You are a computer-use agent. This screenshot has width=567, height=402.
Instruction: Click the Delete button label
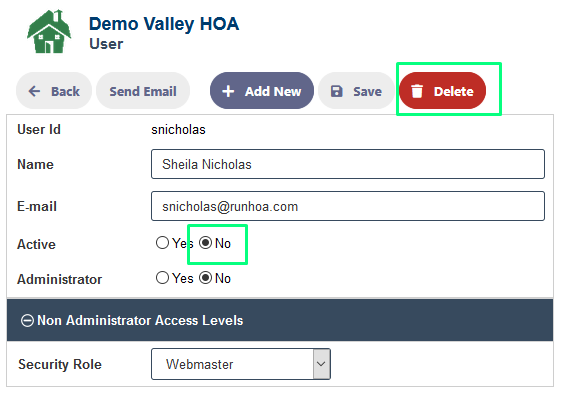453,91
